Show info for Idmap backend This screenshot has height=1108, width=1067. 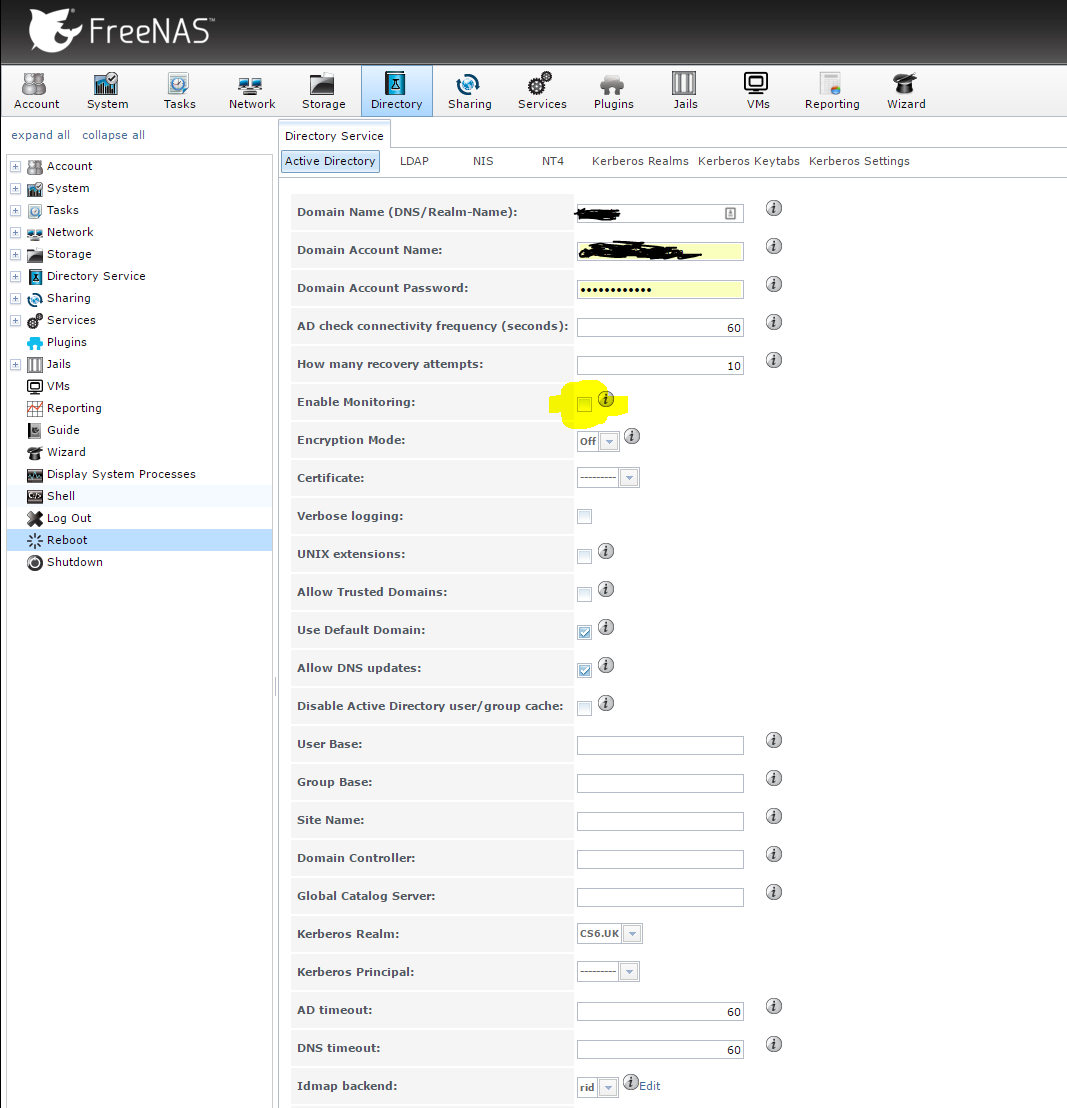(x=630, y=1082)
